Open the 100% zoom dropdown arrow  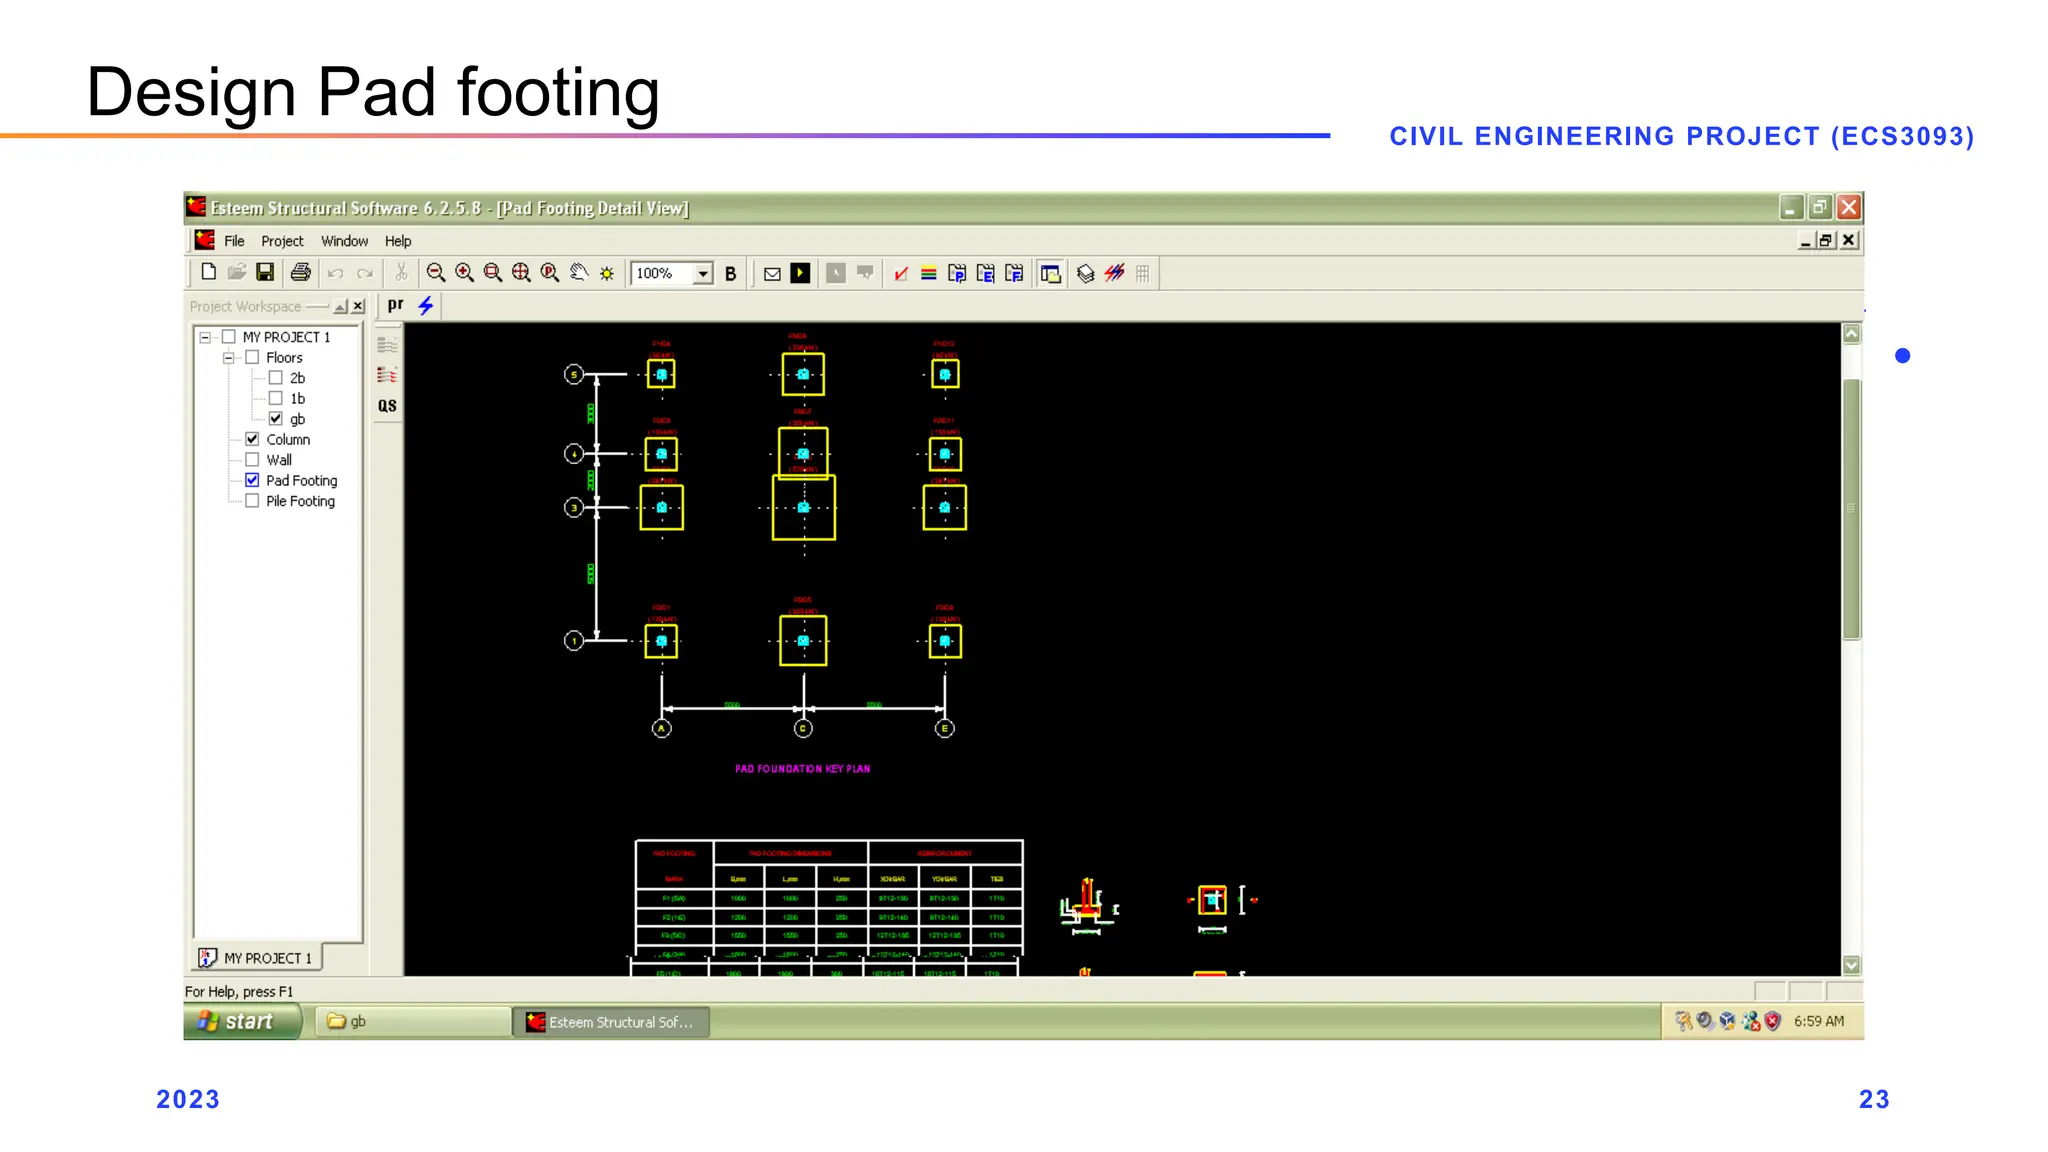703,274
